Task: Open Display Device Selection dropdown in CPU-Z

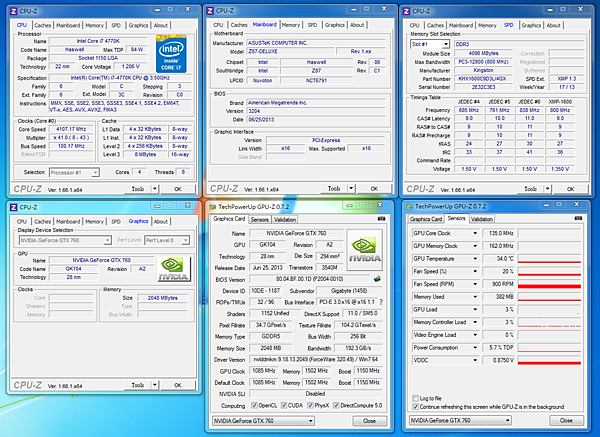Action: click(65, 240)
